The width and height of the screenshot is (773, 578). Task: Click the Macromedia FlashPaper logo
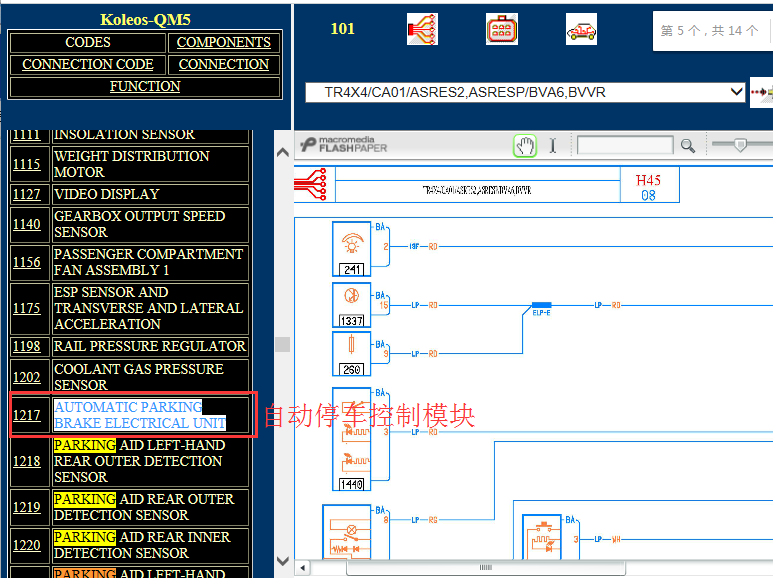tap(344, 144)
